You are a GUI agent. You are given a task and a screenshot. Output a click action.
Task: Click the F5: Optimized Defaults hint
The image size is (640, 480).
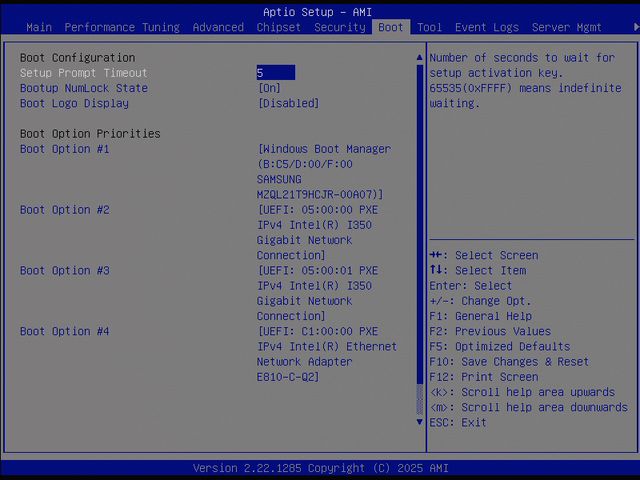click(x=500, y=347)
